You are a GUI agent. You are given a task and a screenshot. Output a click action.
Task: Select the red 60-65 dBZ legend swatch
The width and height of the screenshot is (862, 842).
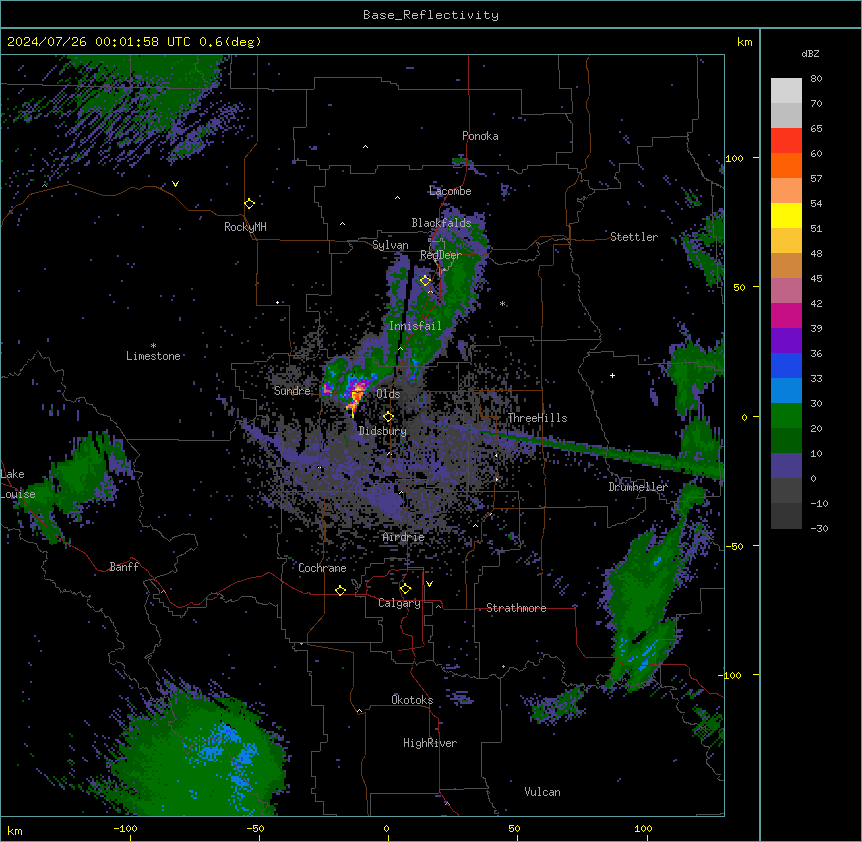point(786,141)
